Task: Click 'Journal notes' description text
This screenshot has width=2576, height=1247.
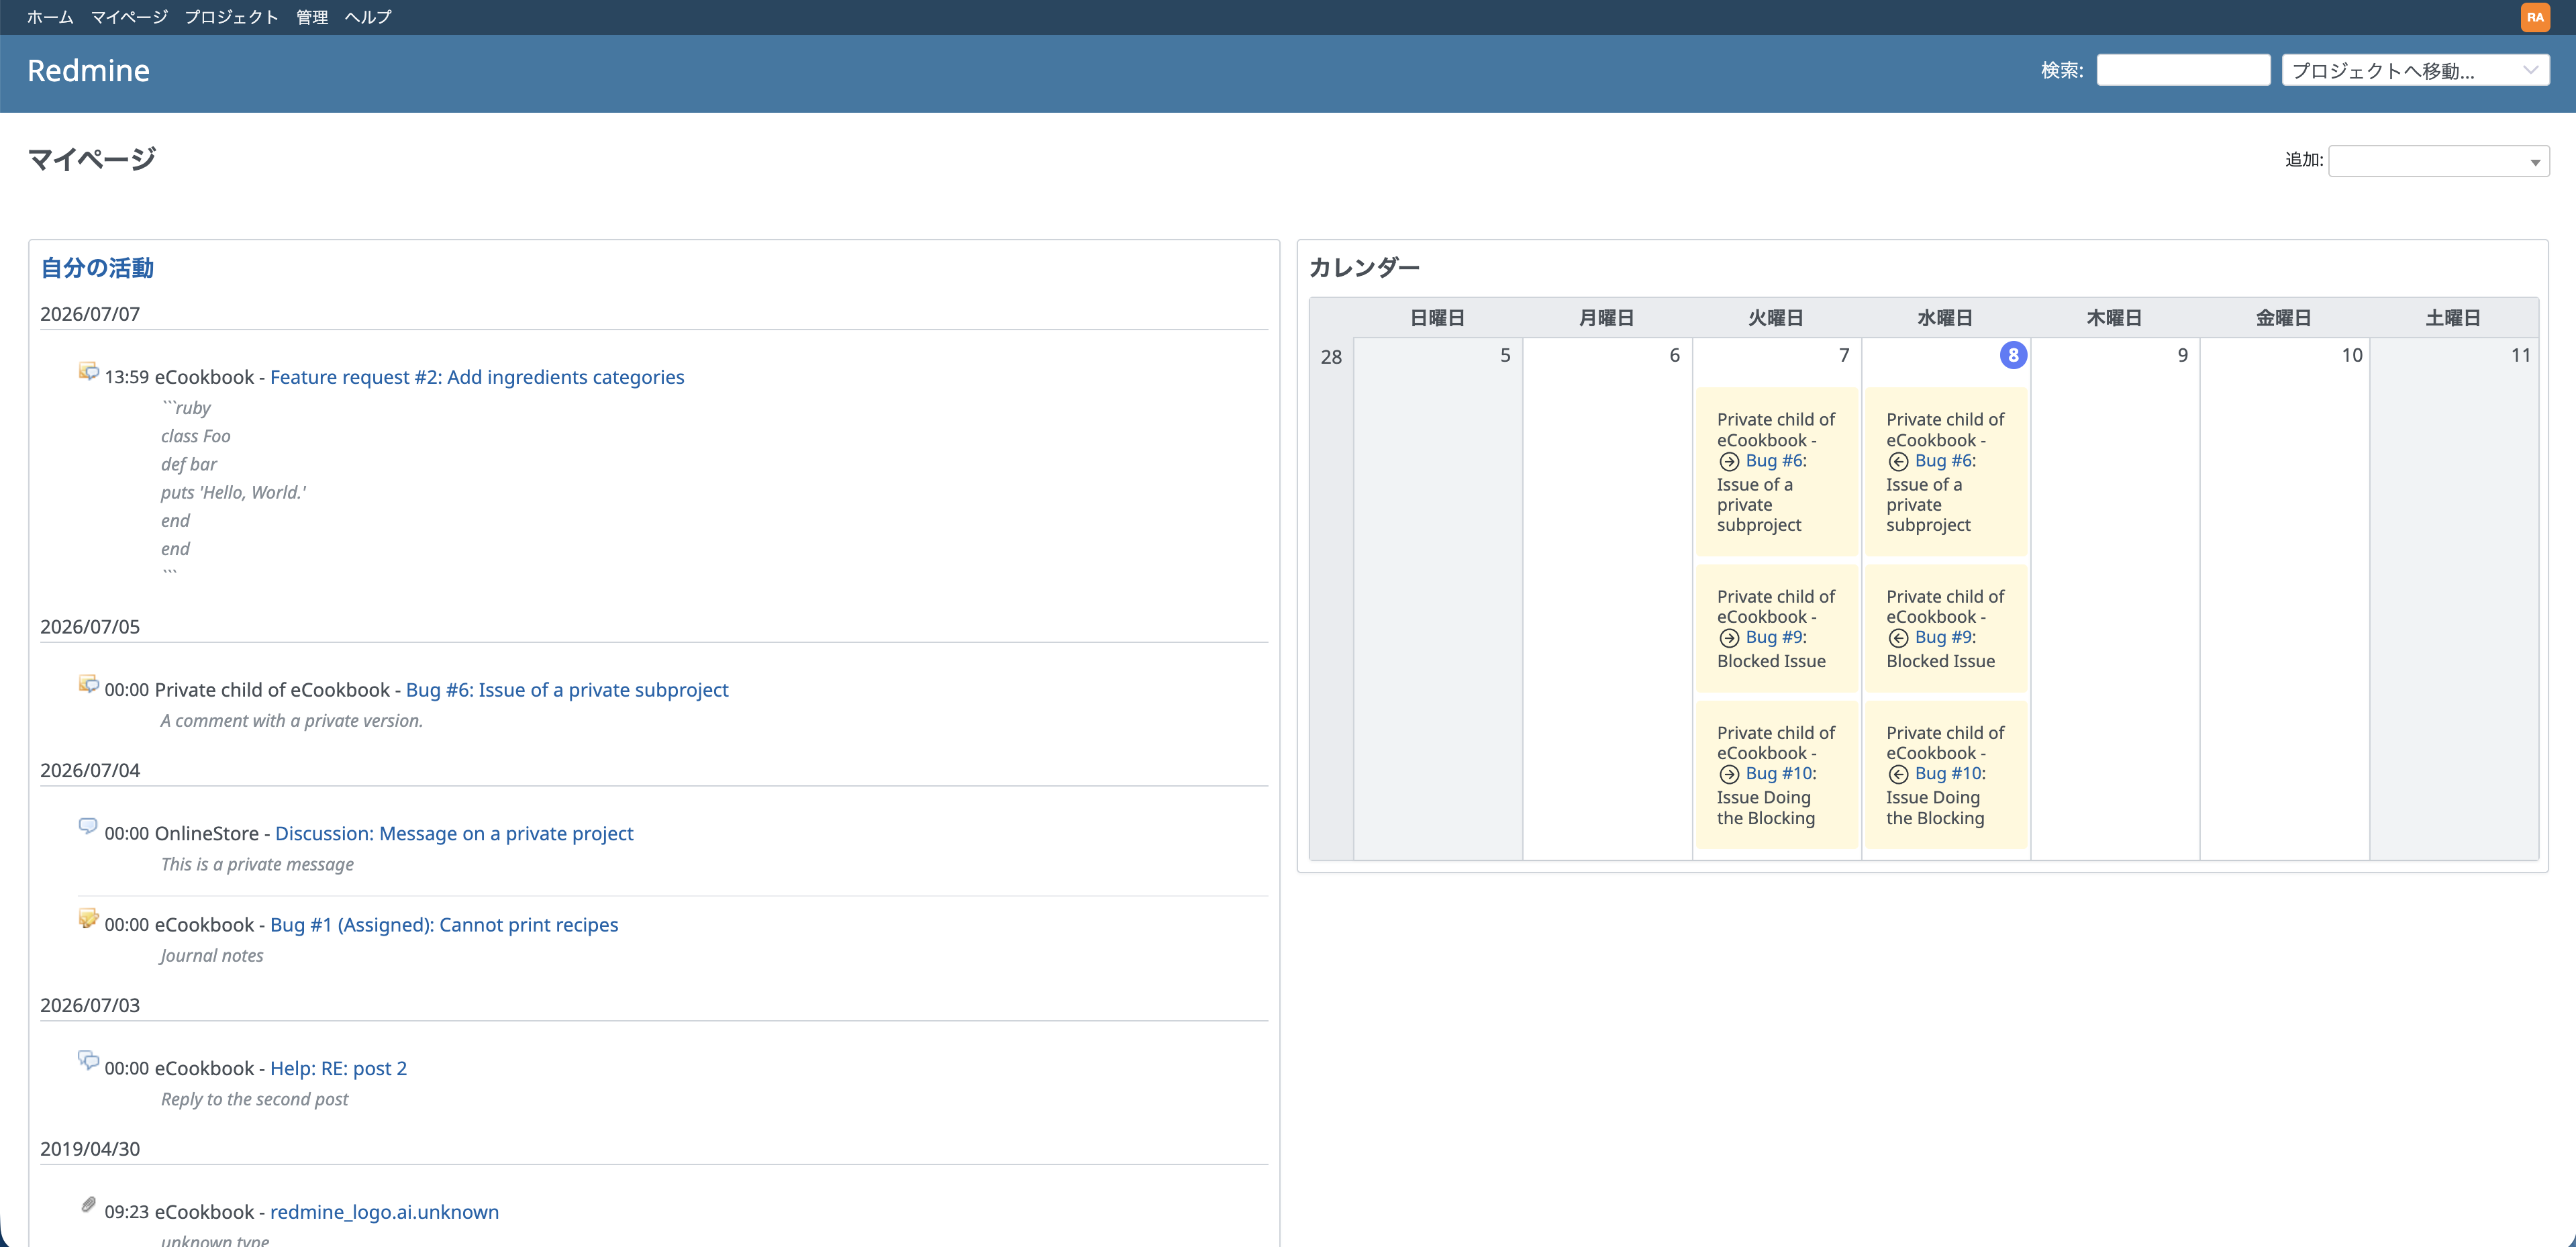Action: [x=212, y=956]
